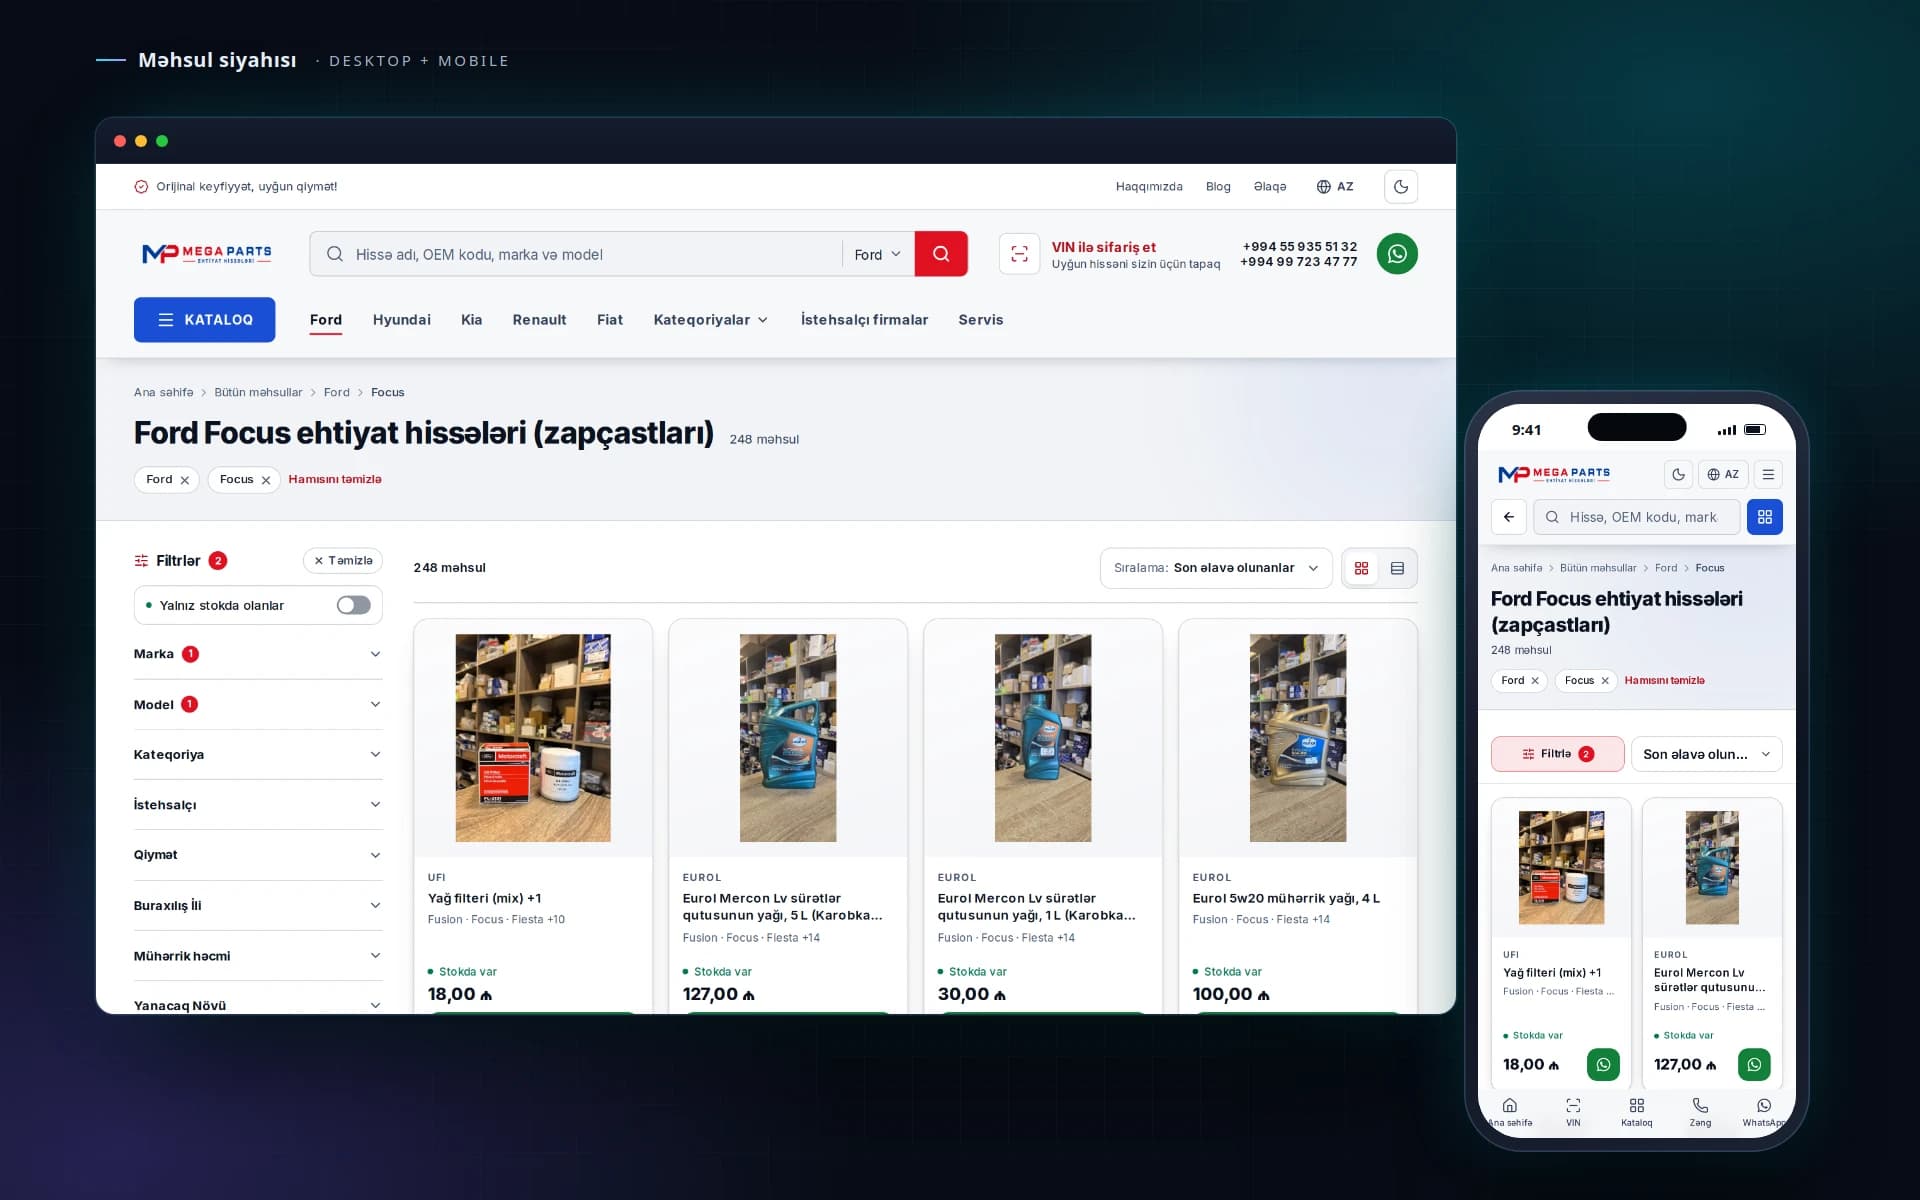Click the VIN scan icon in desktop header
The height and width of the screenshot is (1200, 1920).
pyautogui.click(x=1019, y=254)
